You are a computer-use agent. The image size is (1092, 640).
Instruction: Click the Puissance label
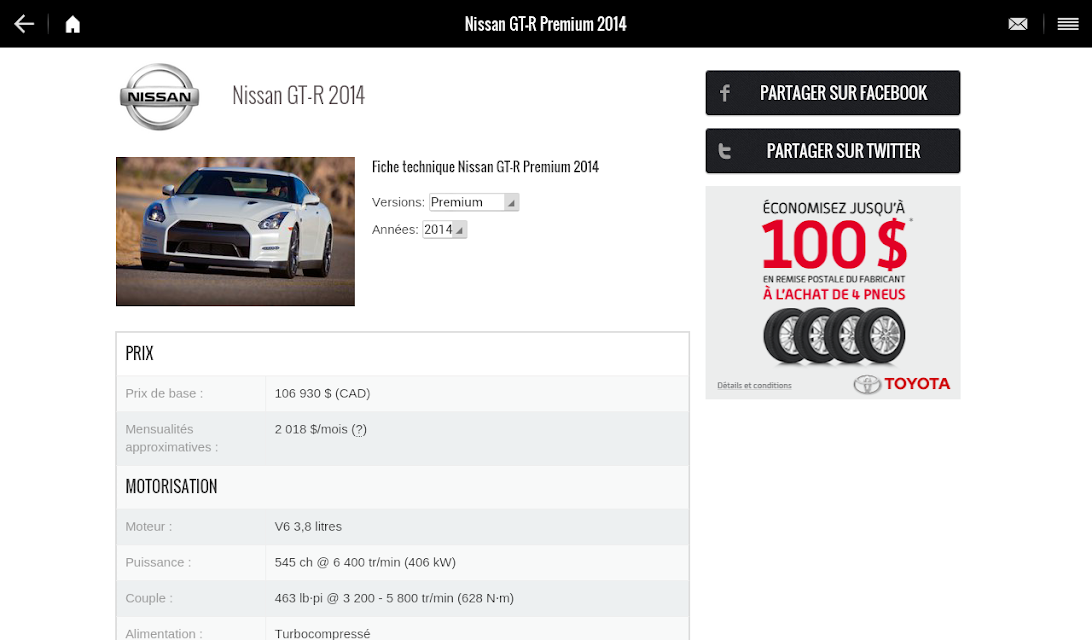coord(158,562)
